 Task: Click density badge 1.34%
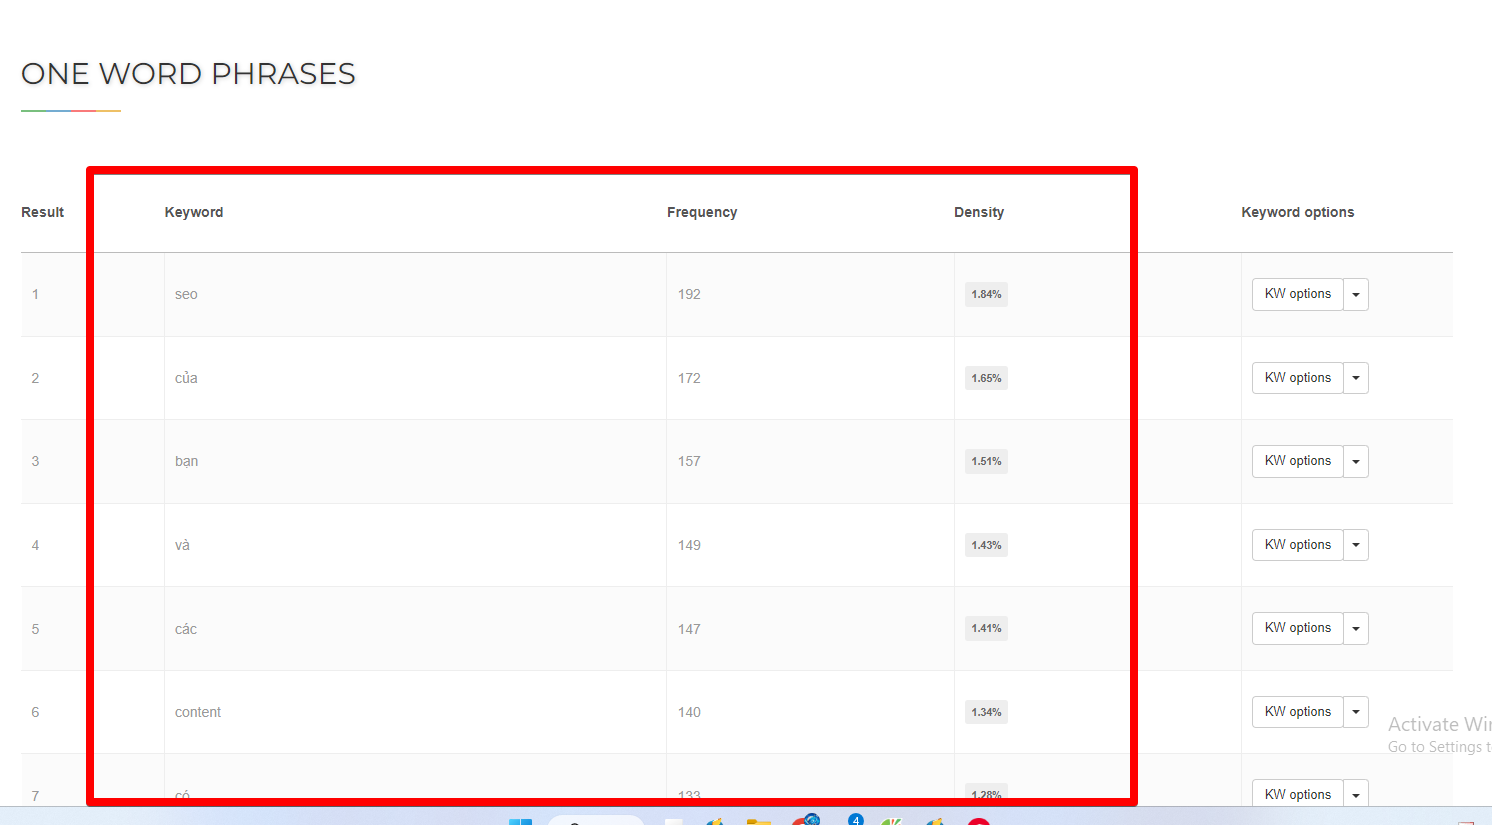(986, 712)
